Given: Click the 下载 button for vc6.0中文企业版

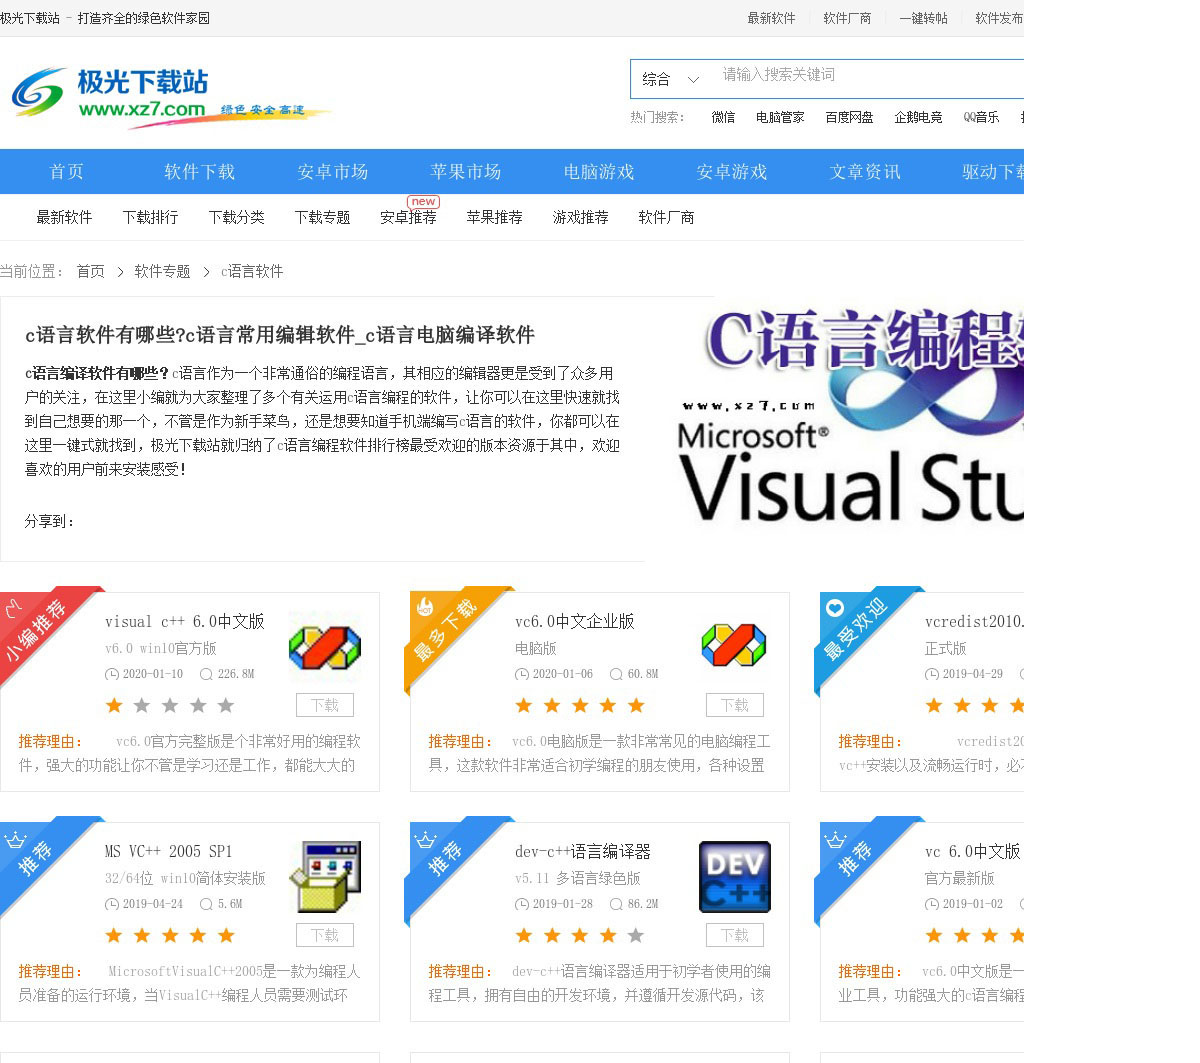Looking at the screenshot, I should tap(735, 705).
